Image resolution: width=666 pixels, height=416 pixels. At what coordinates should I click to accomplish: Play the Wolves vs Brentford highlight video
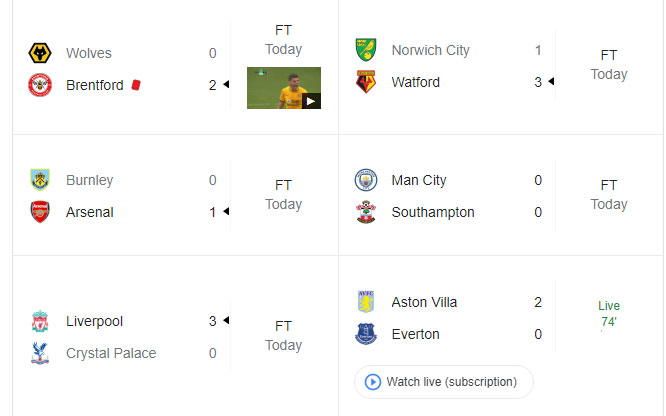pos(284,88)
